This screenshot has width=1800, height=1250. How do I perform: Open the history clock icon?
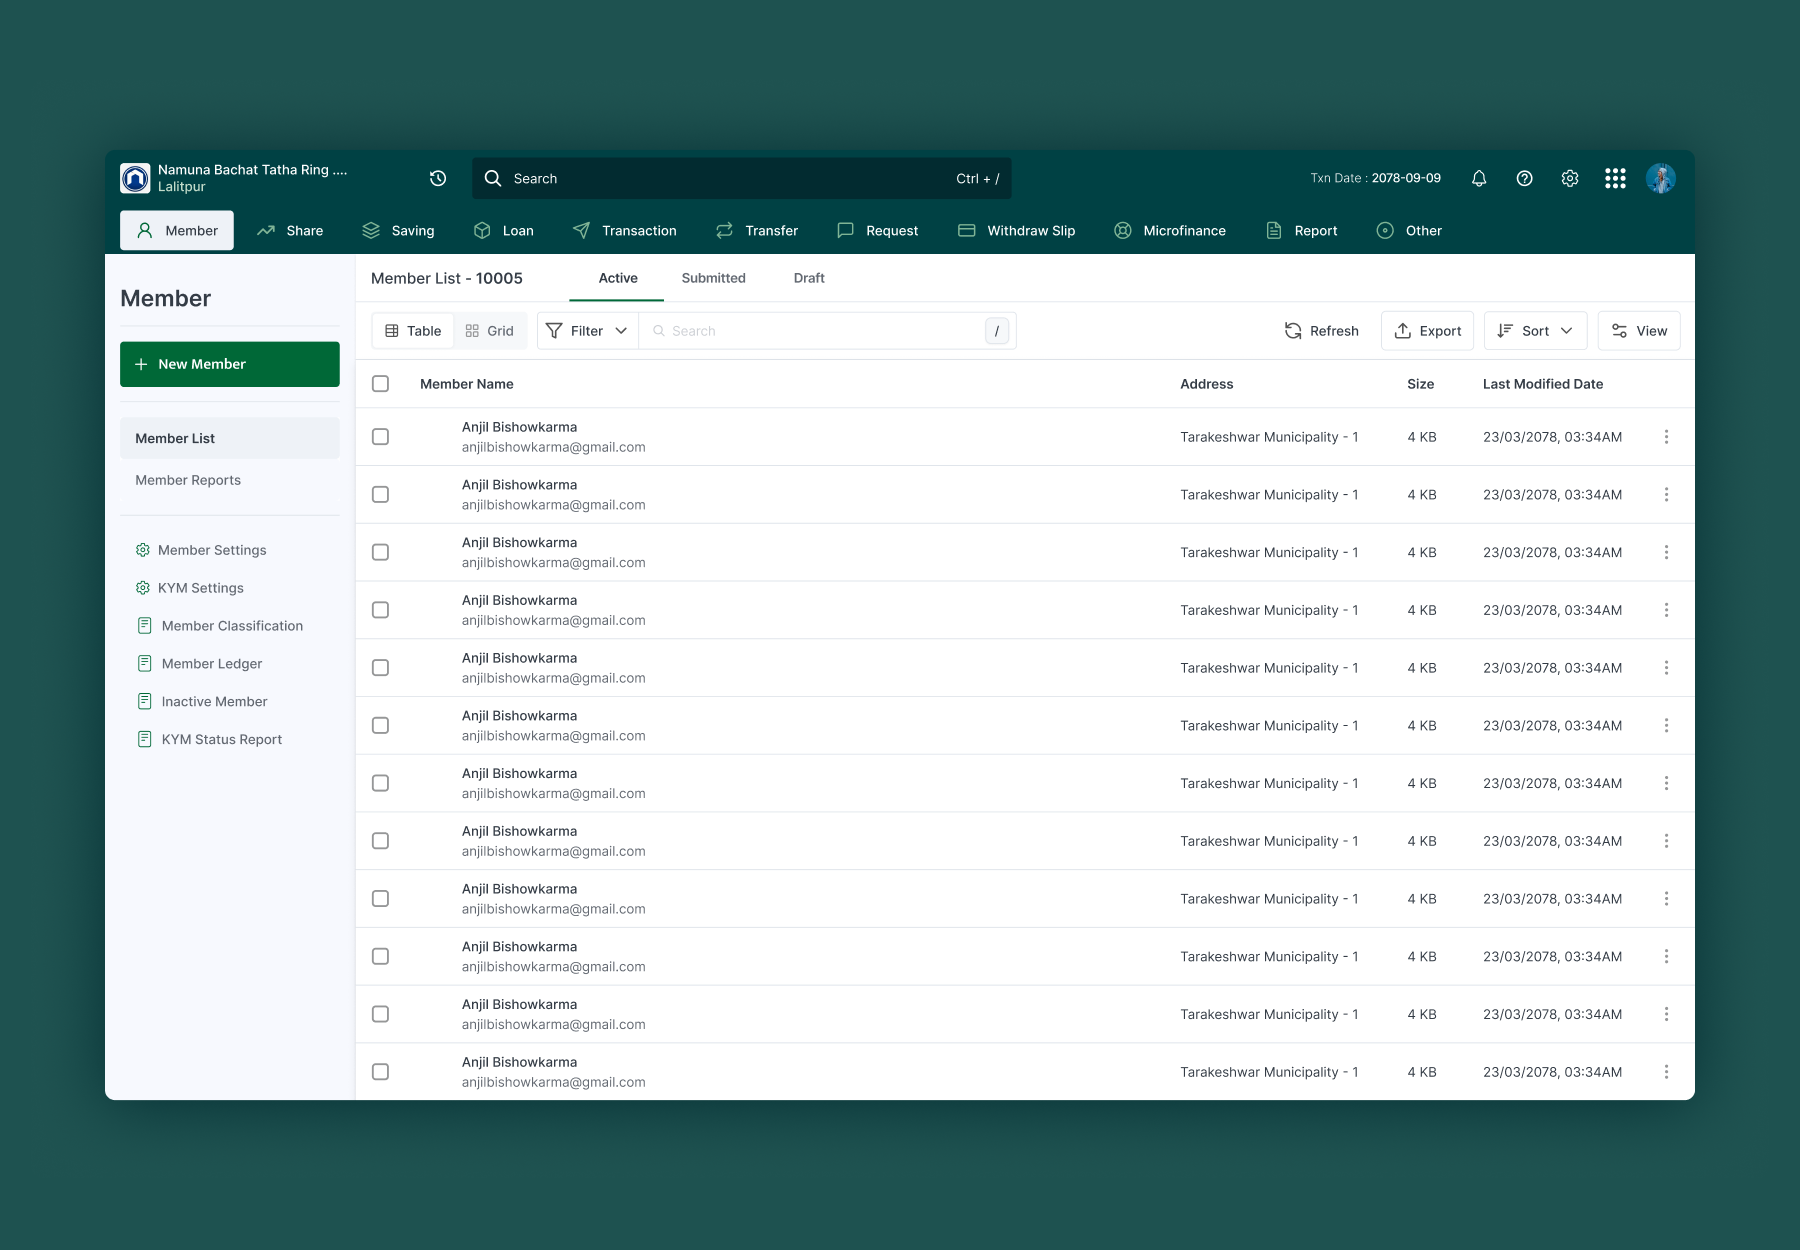[438, 178]
